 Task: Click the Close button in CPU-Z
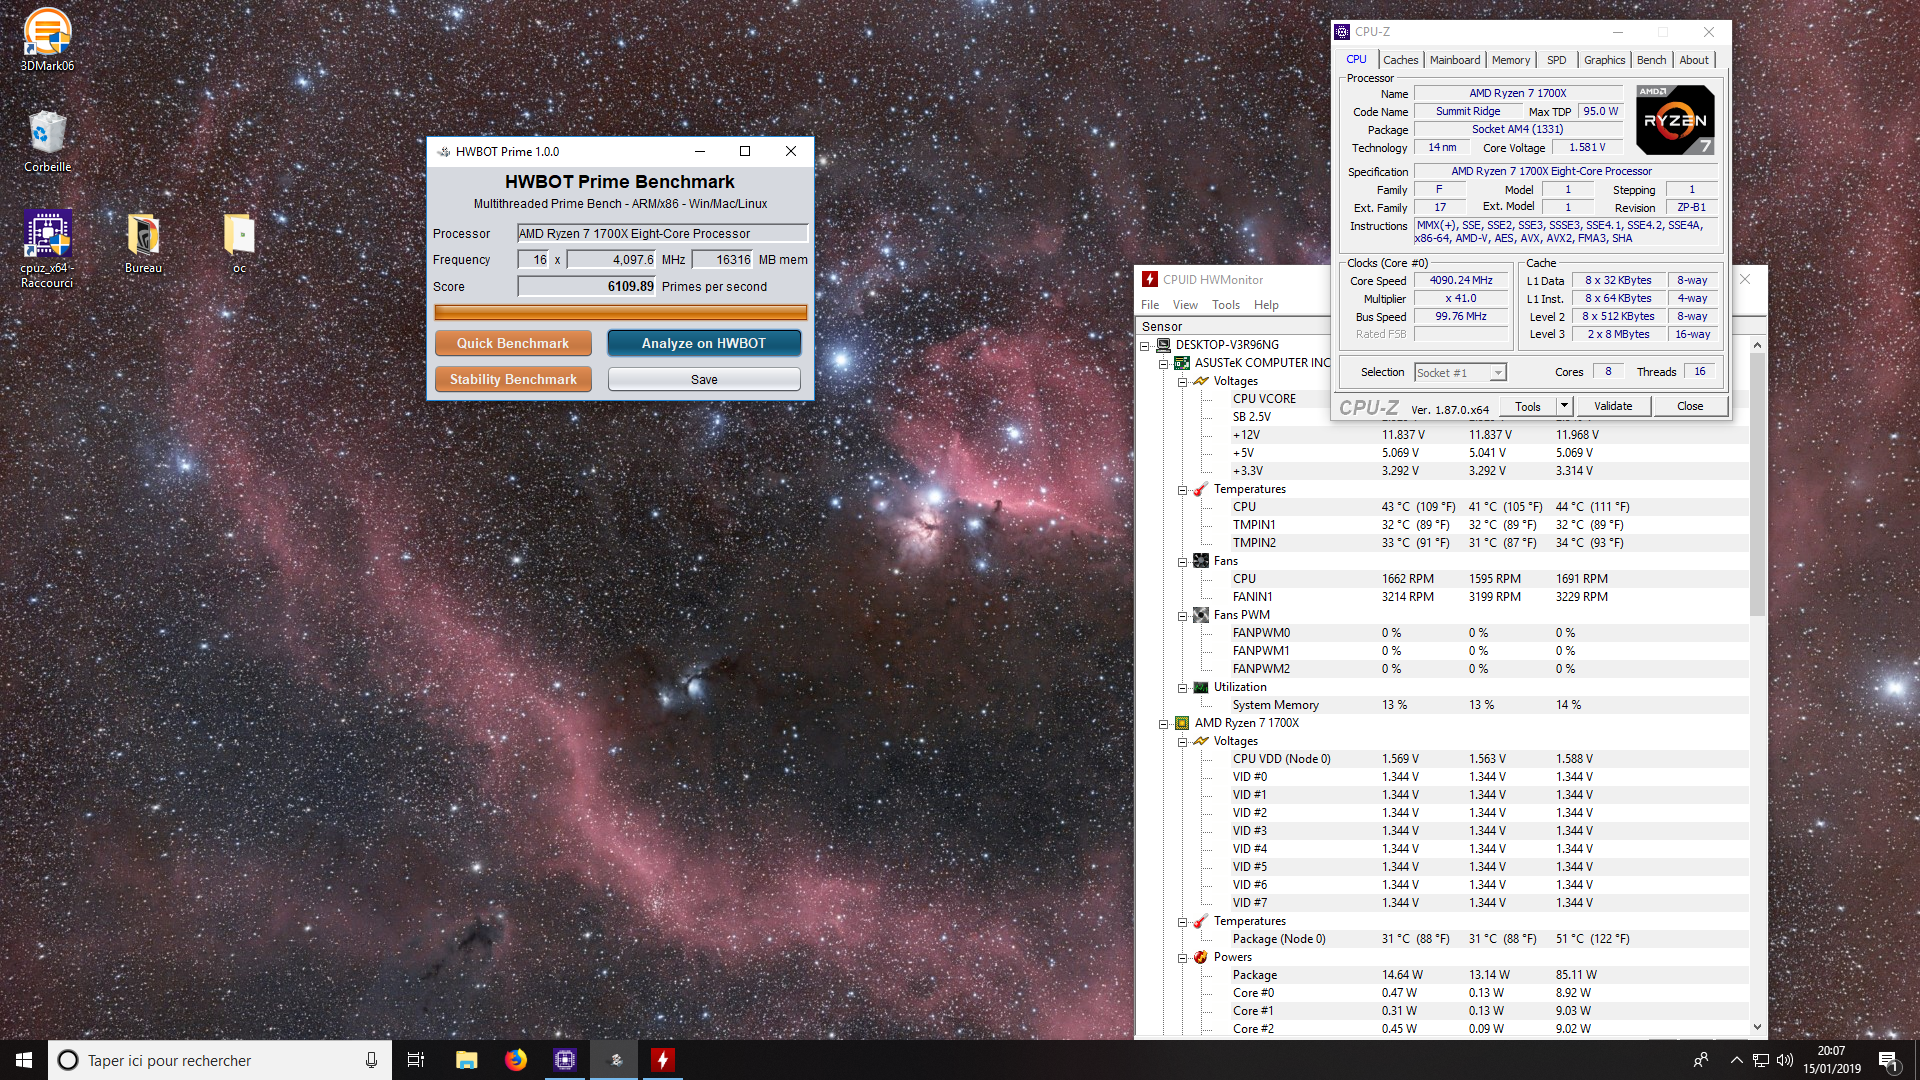[1690, 406]
